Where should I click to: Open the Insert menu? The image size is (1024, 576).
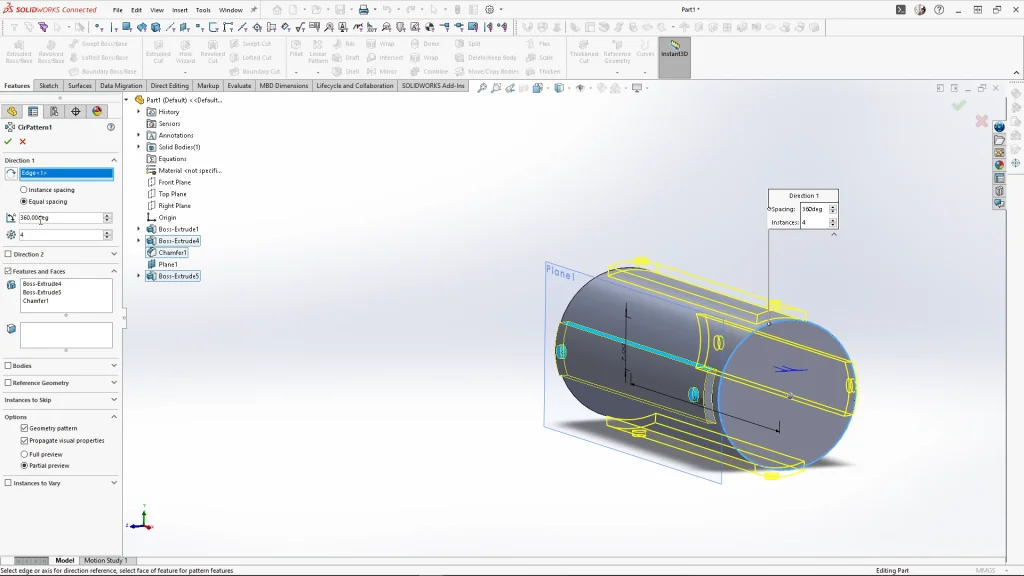pyautogui.click(x=179, y=10)
